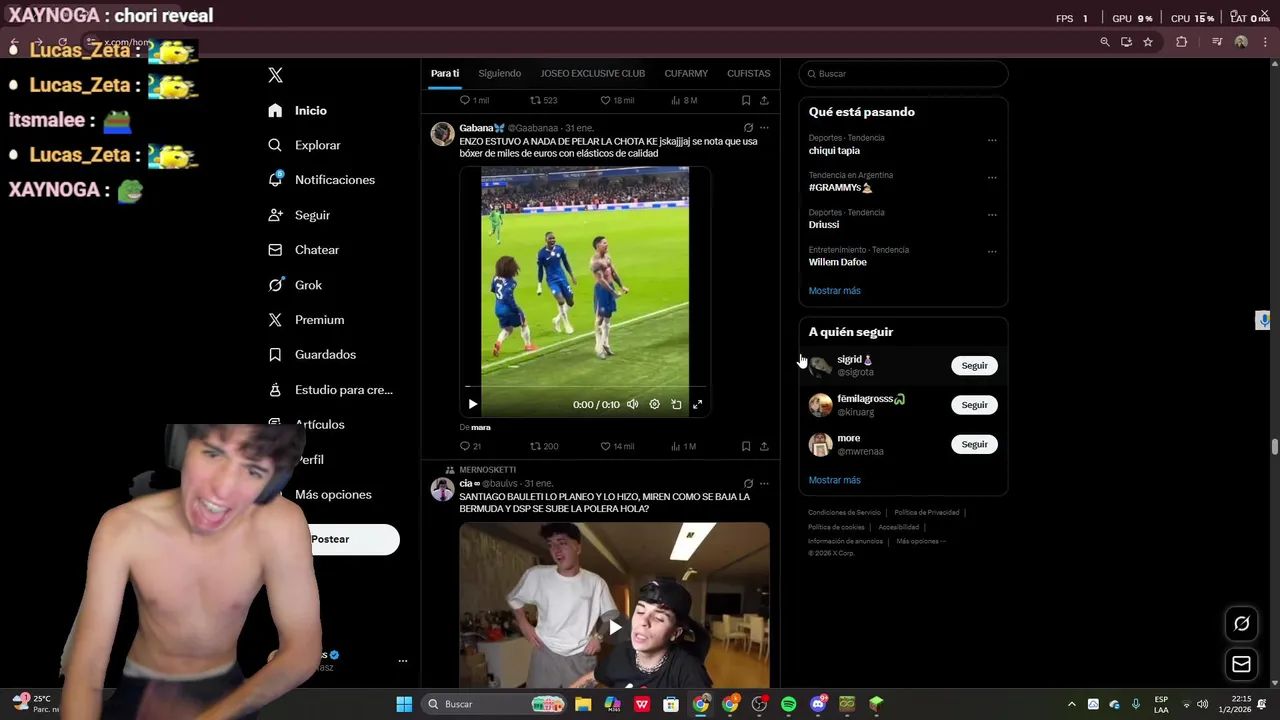Open the Premium page
This screenshot has width=1280, height=720.
tap(306, 320)
